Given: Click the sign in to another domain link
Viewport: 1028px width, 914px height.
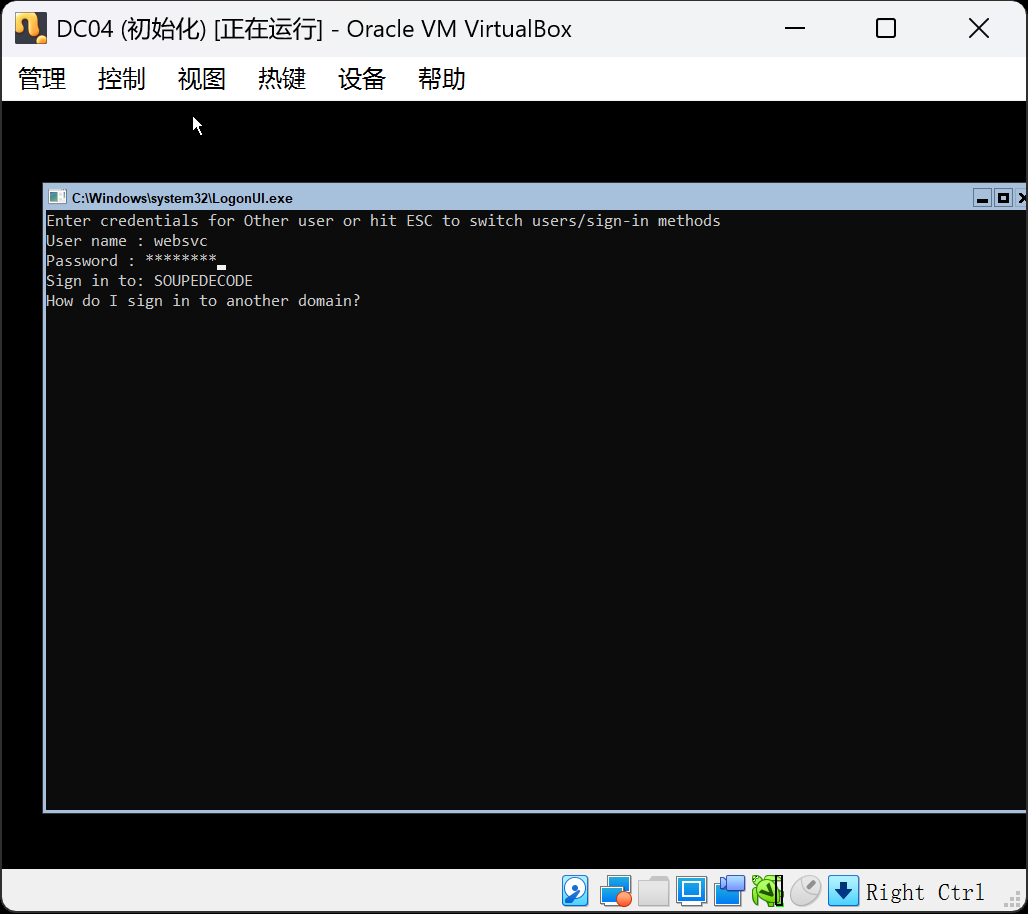Looking at the screenshot, I should click(201, 300).
